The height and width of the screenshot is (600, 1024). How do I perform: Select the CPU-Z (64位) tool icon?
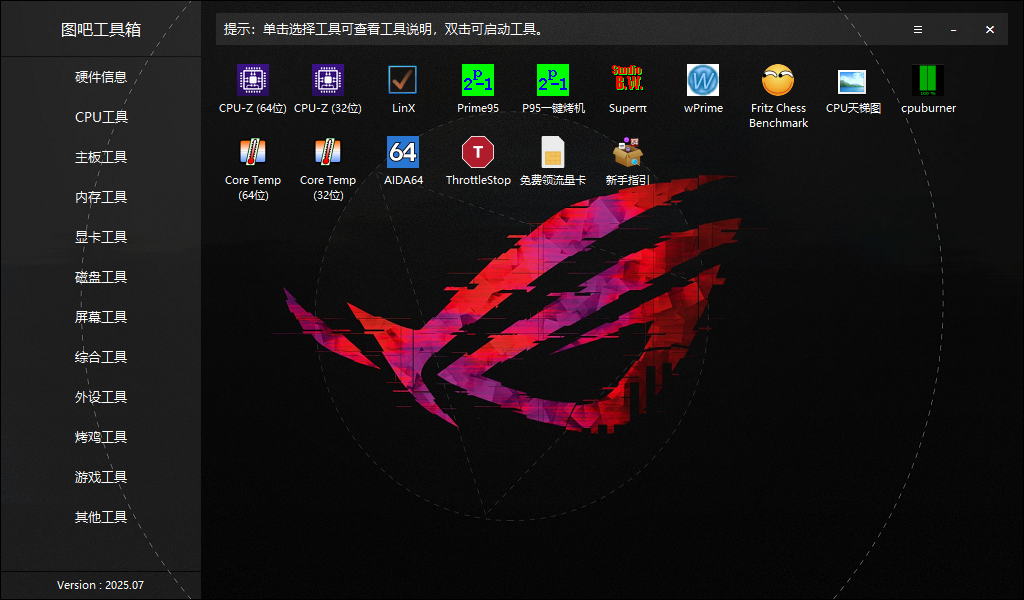point(253,80)
